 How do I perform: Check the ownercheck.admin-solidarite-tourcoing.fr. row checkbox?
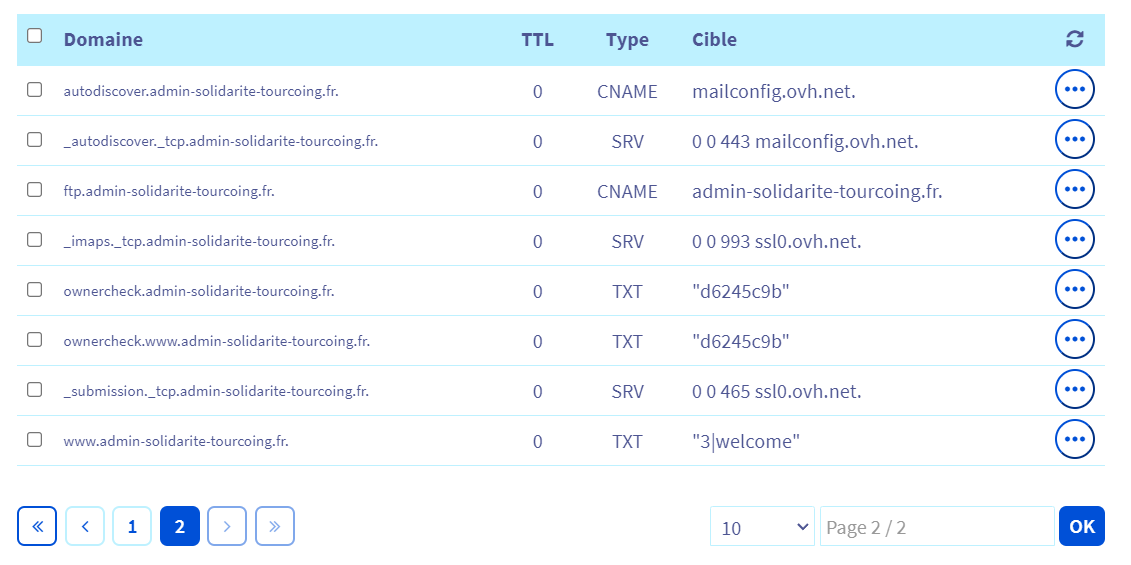point(35,289)
